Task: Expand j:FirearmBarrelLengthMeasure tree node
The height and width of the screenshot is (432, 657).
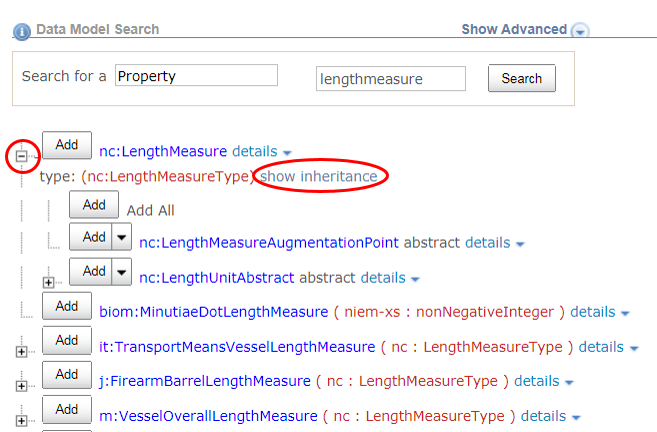Action: pyautogui.click(x=21, y=386)
